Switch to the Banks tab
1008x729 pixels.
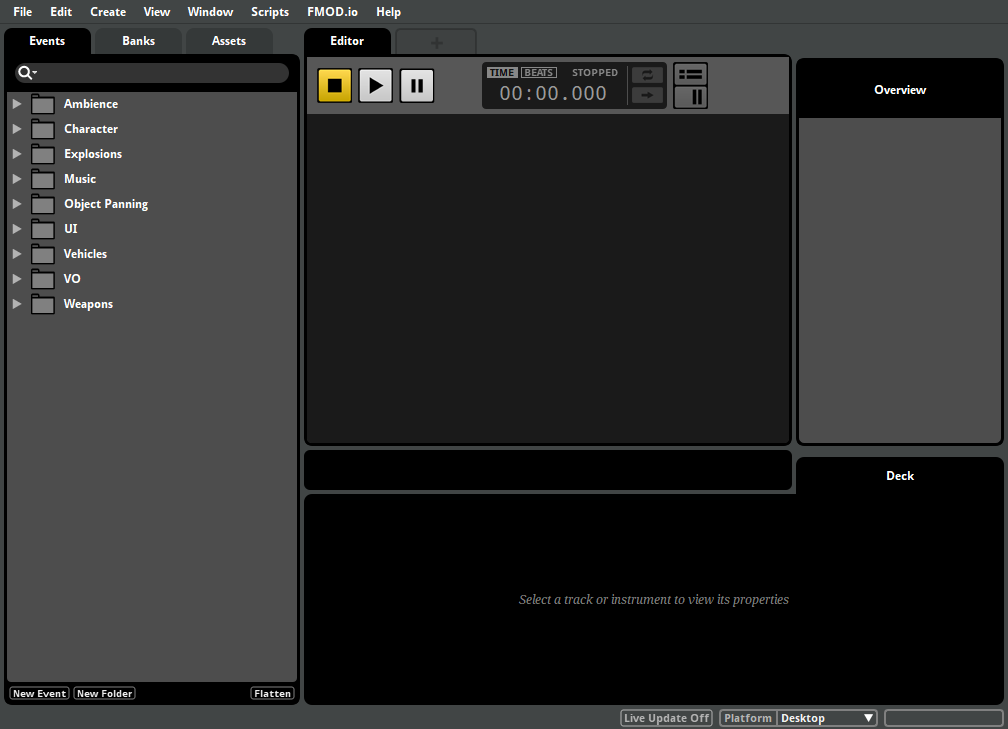tap(138, 40)
